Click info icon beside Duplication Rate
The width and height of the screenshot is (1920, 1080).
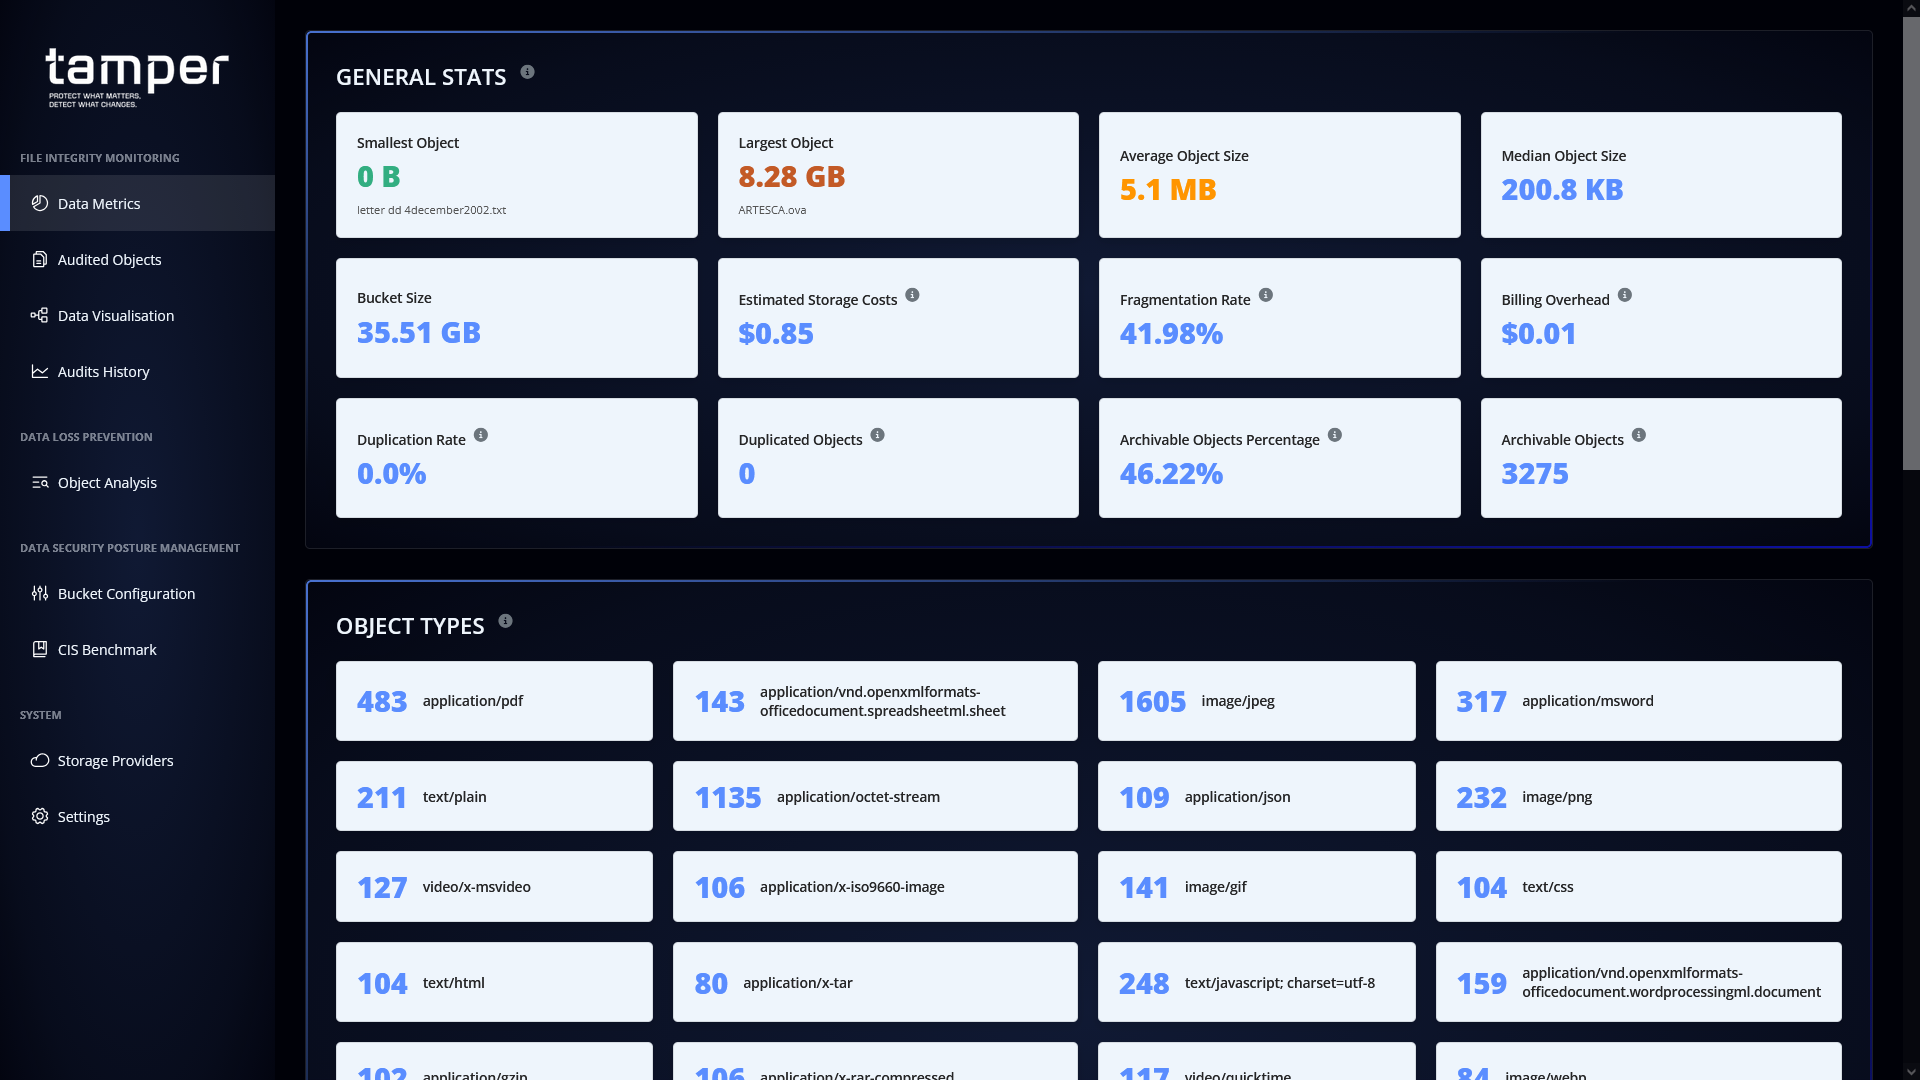tap(480, 435)
